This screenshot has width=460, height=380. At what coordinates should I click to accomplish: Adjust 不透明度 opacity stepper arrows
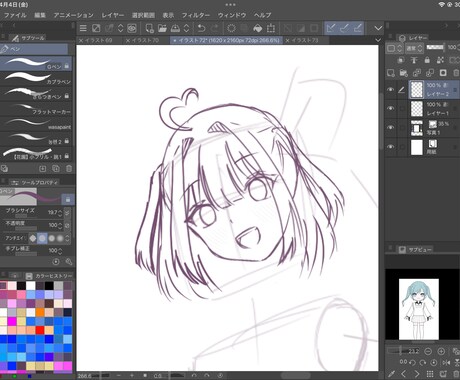pyautogui.click(x=60, y=226)
